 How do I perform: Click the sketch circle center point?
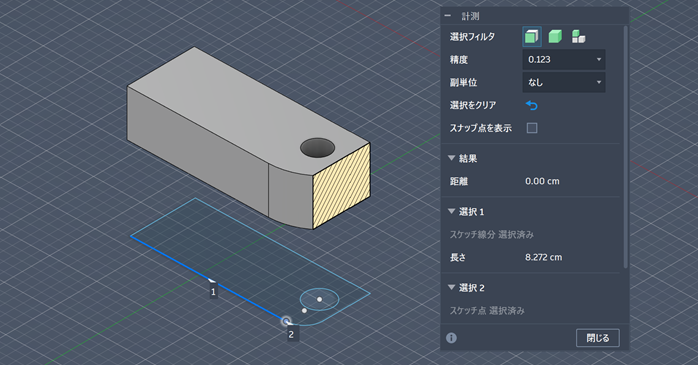click(320, 300)
